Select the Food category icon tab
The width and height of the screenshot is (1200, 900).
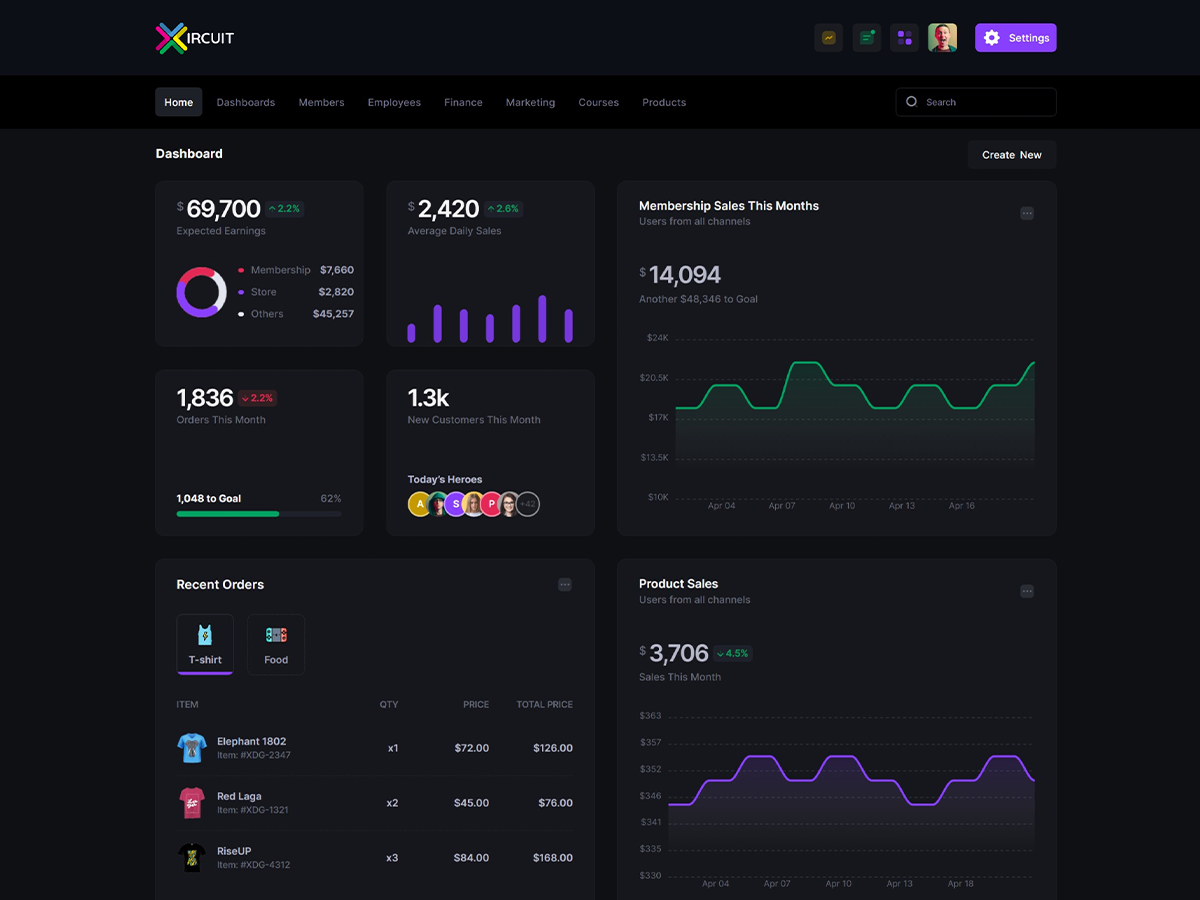[276, 644]
